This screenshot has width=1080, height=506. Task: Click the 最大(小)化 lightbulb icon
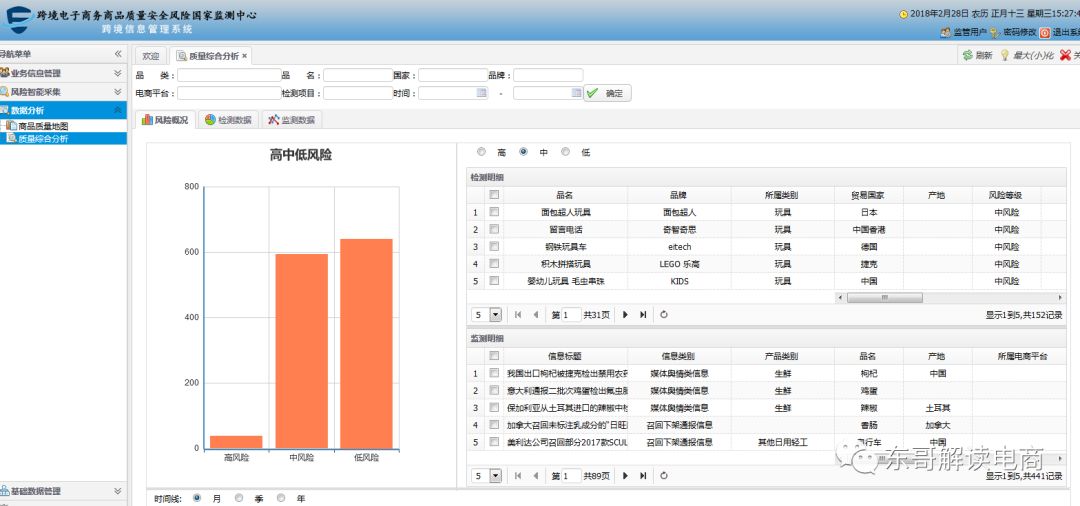[x=1004, y=55]
